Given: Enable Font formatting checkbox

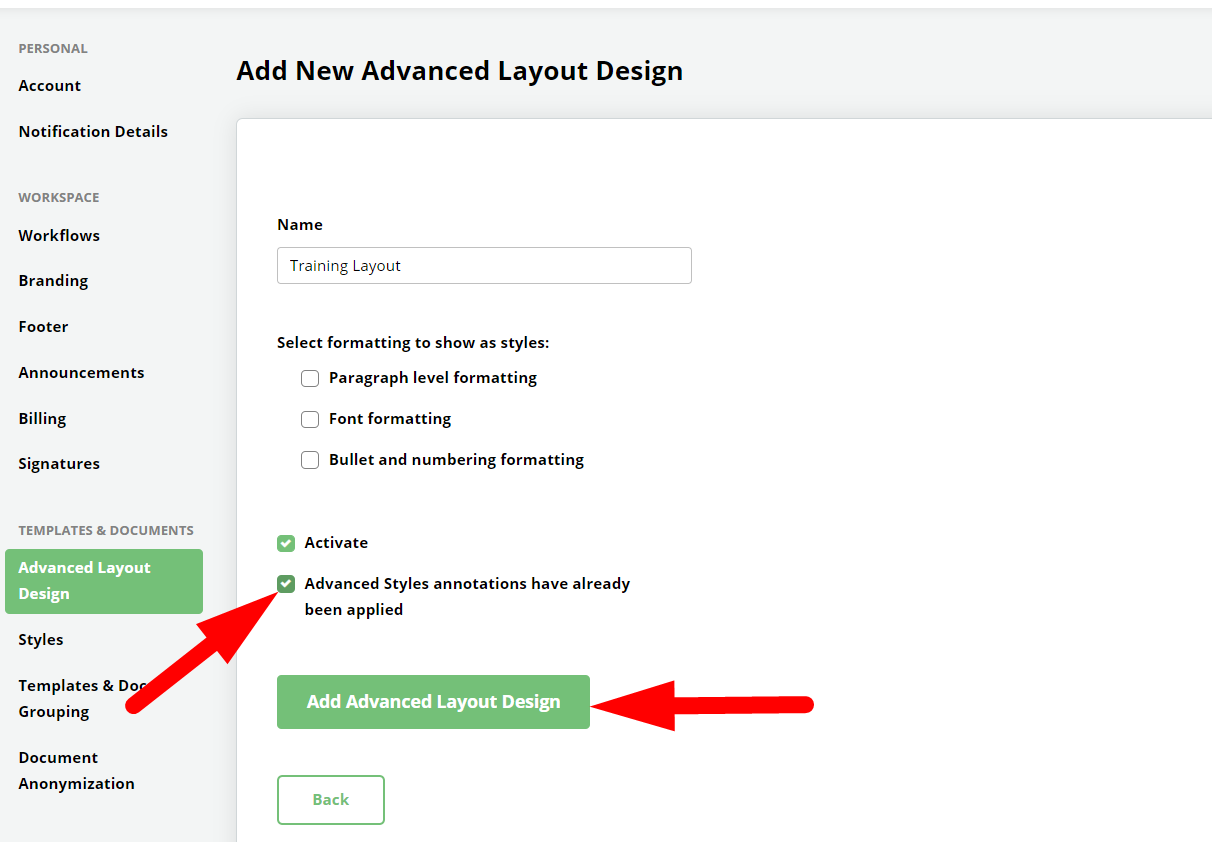Looking at the screenshot, I should [310, 419].
